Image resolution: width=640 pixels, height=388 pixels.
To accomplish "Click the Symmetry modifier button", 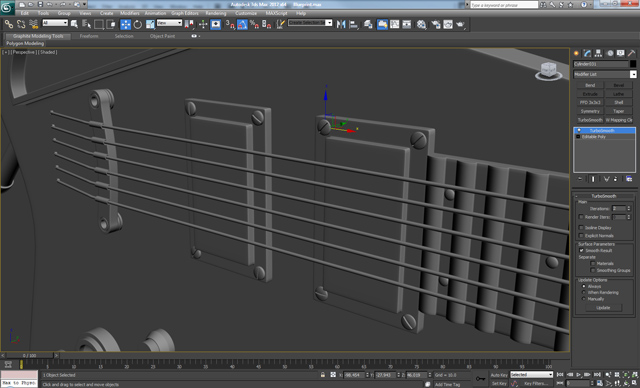I will point(590,111).
